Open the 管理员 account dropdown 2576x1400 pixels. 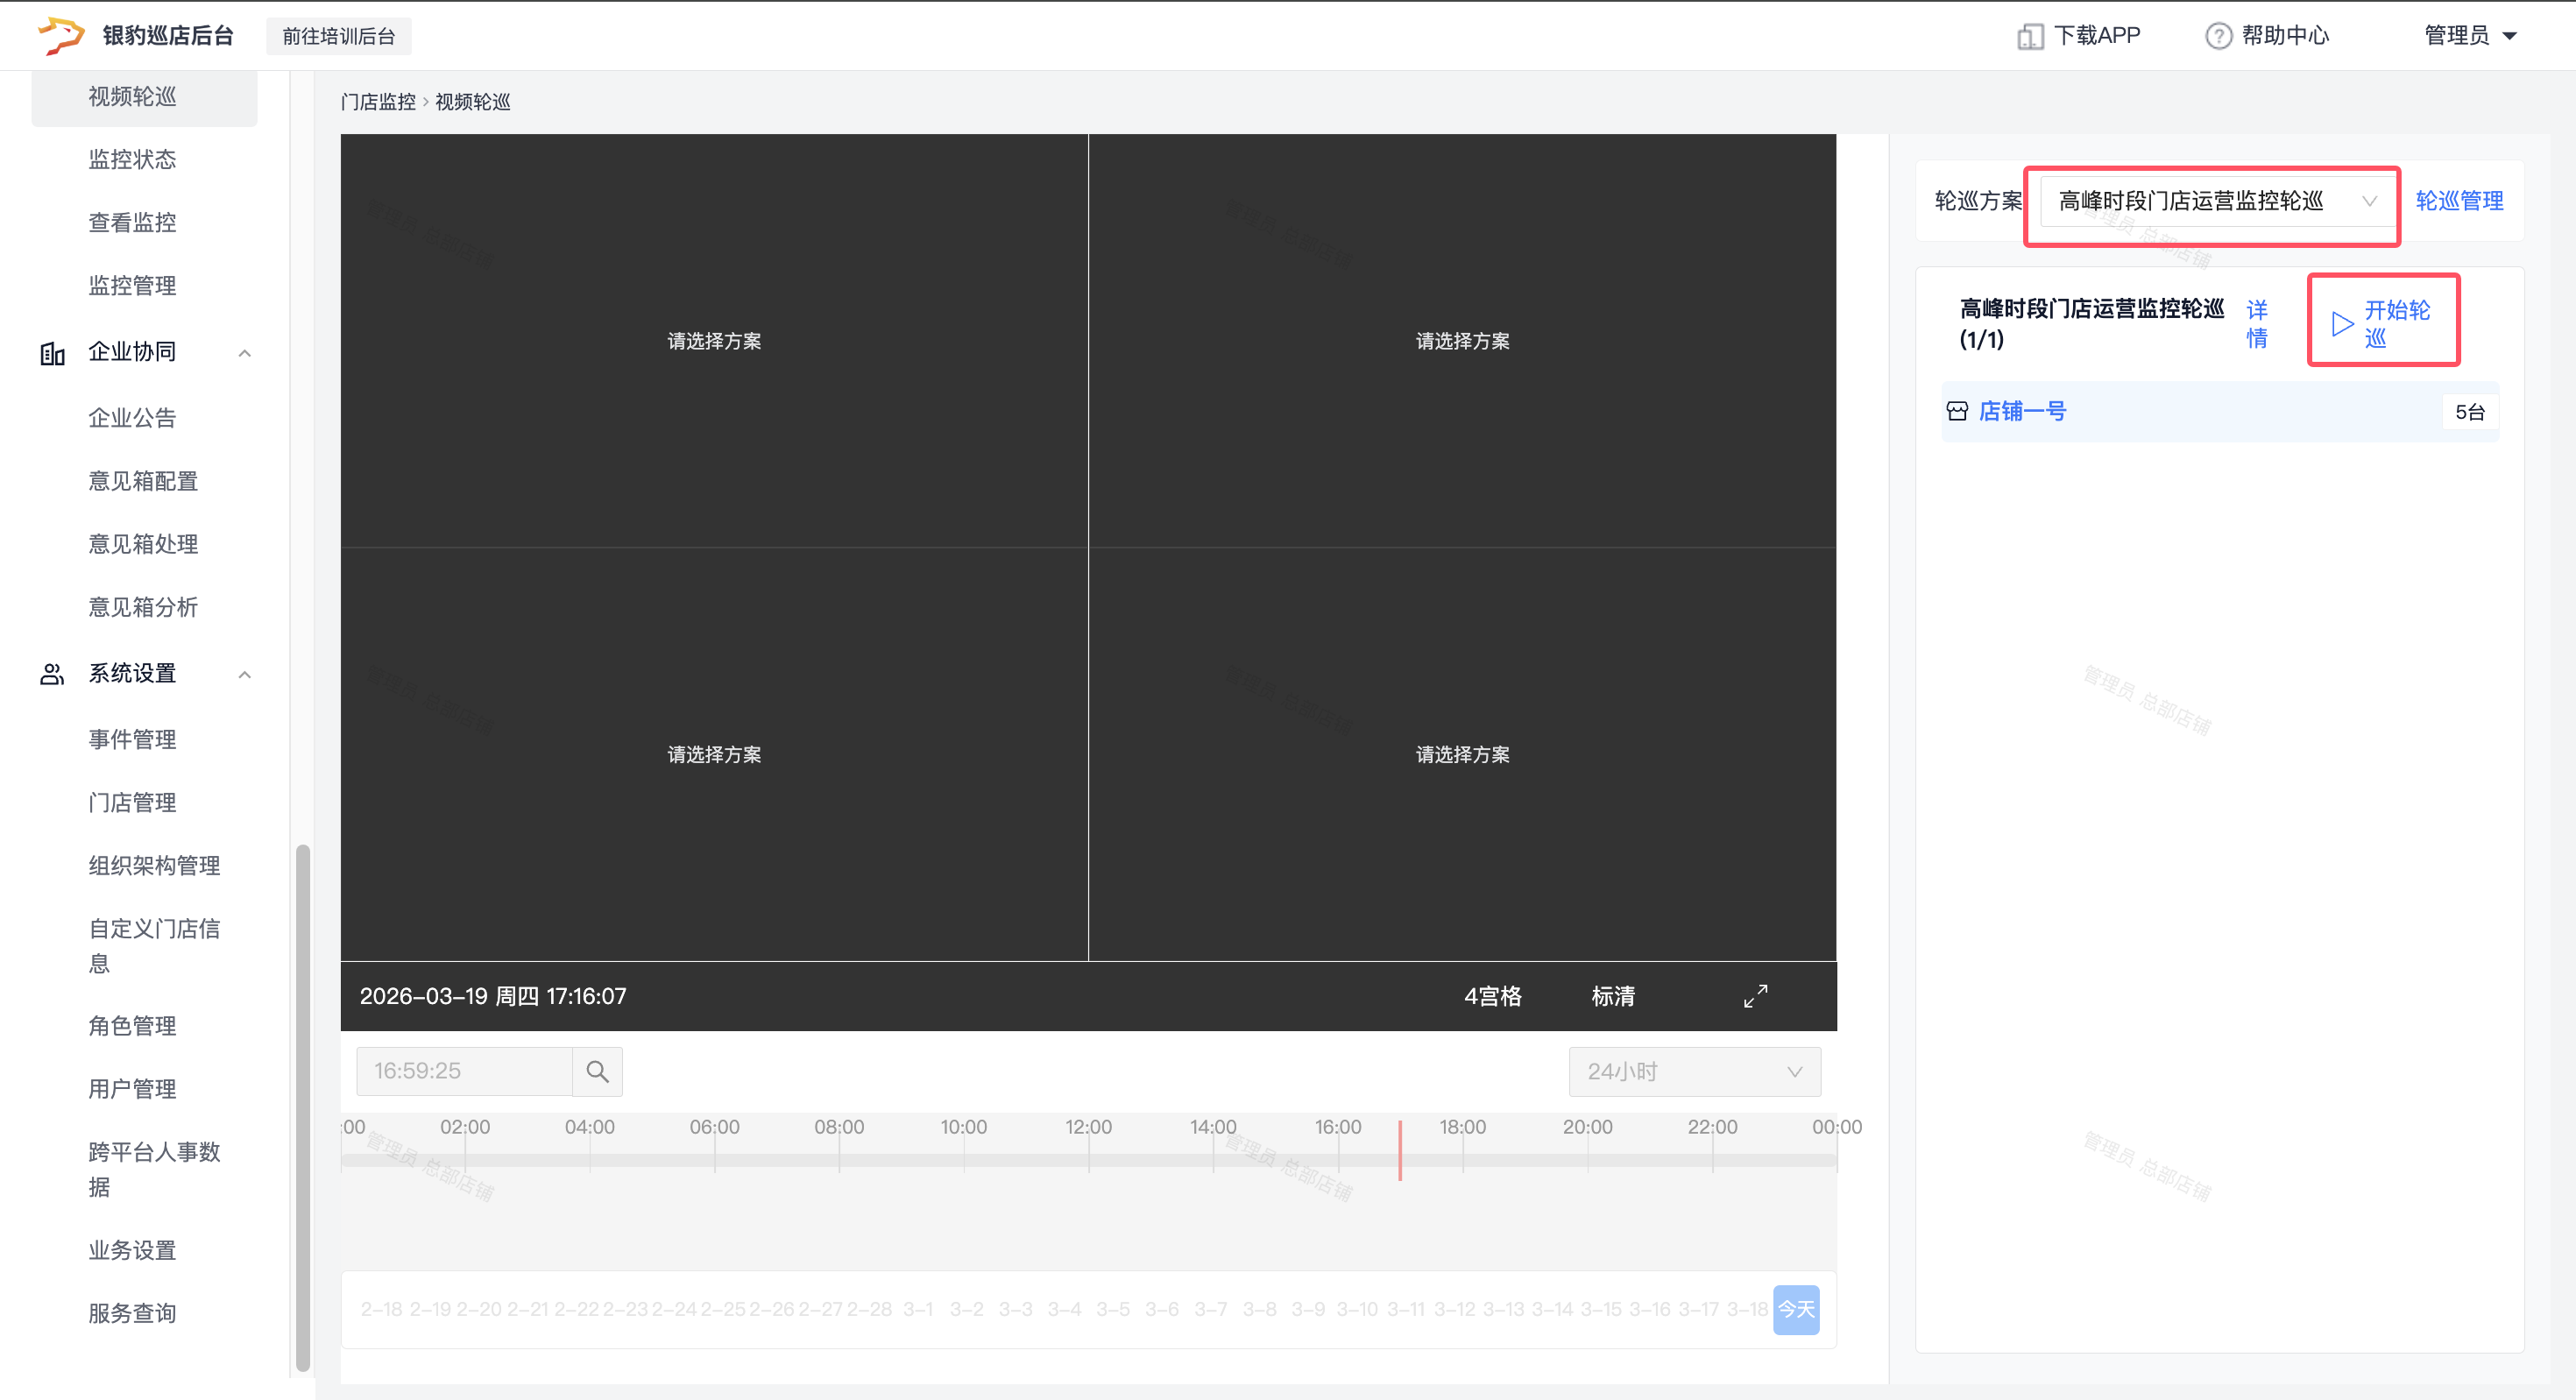pos(2469,36)
